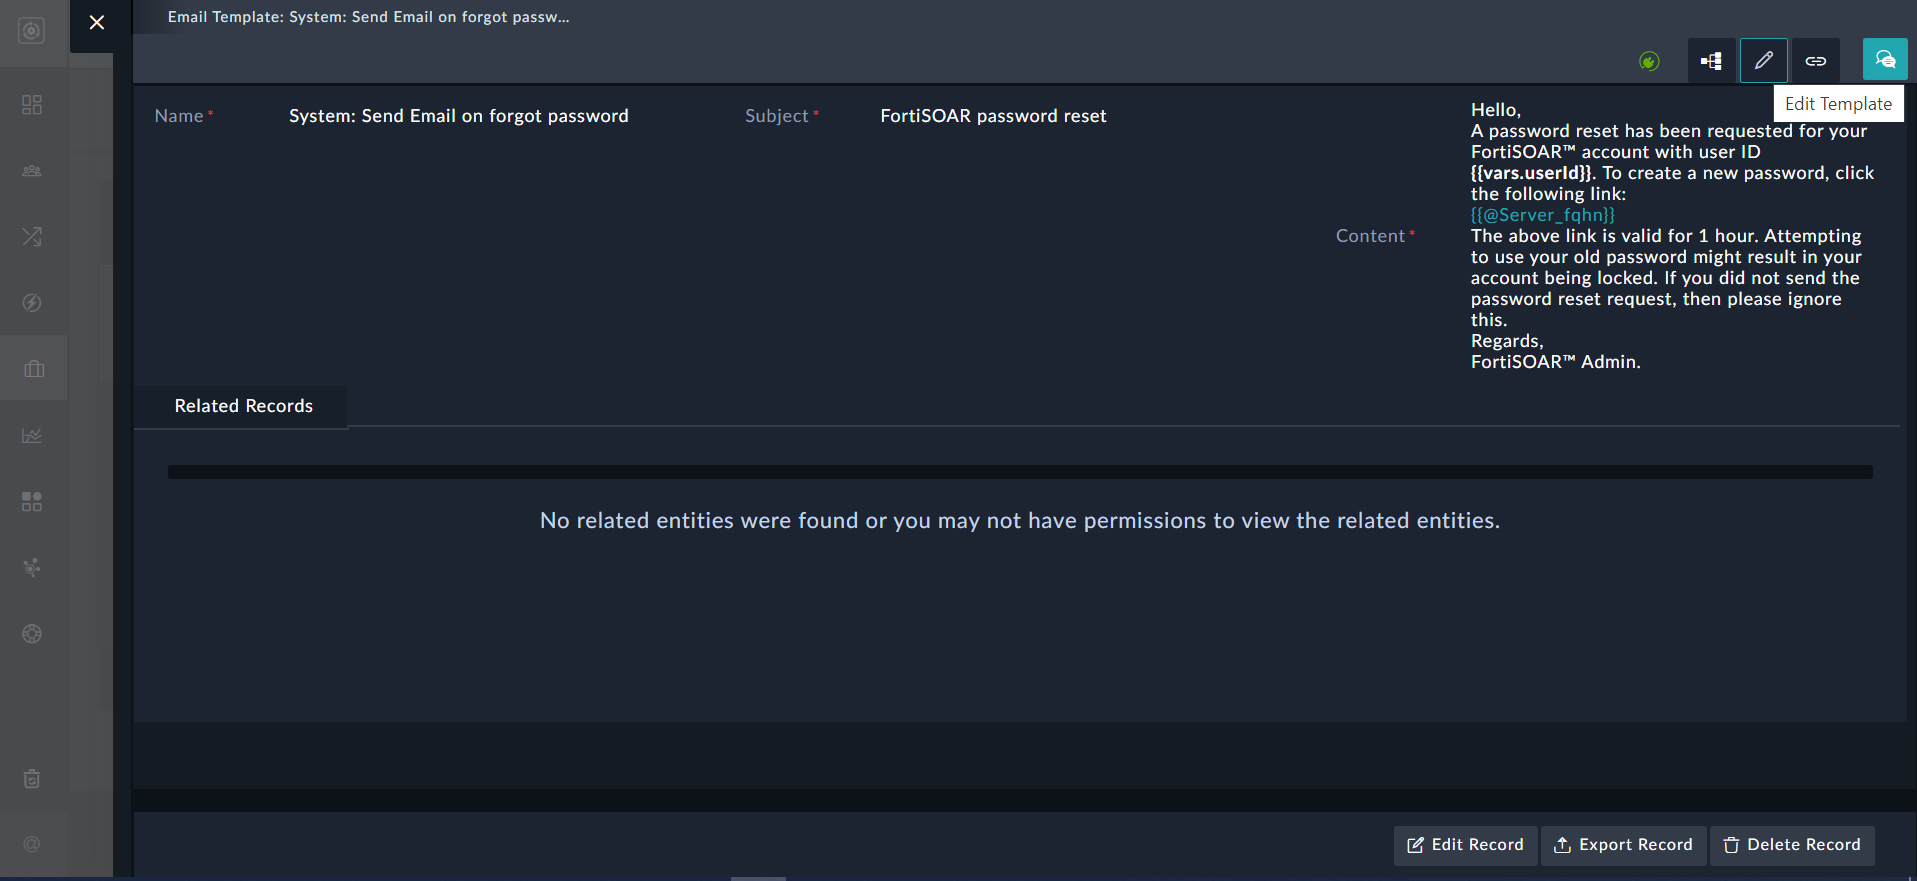Open the lifebuoy help sidebar icon
The height and width of the screenshot is (881, 1917).
(32, 633)
